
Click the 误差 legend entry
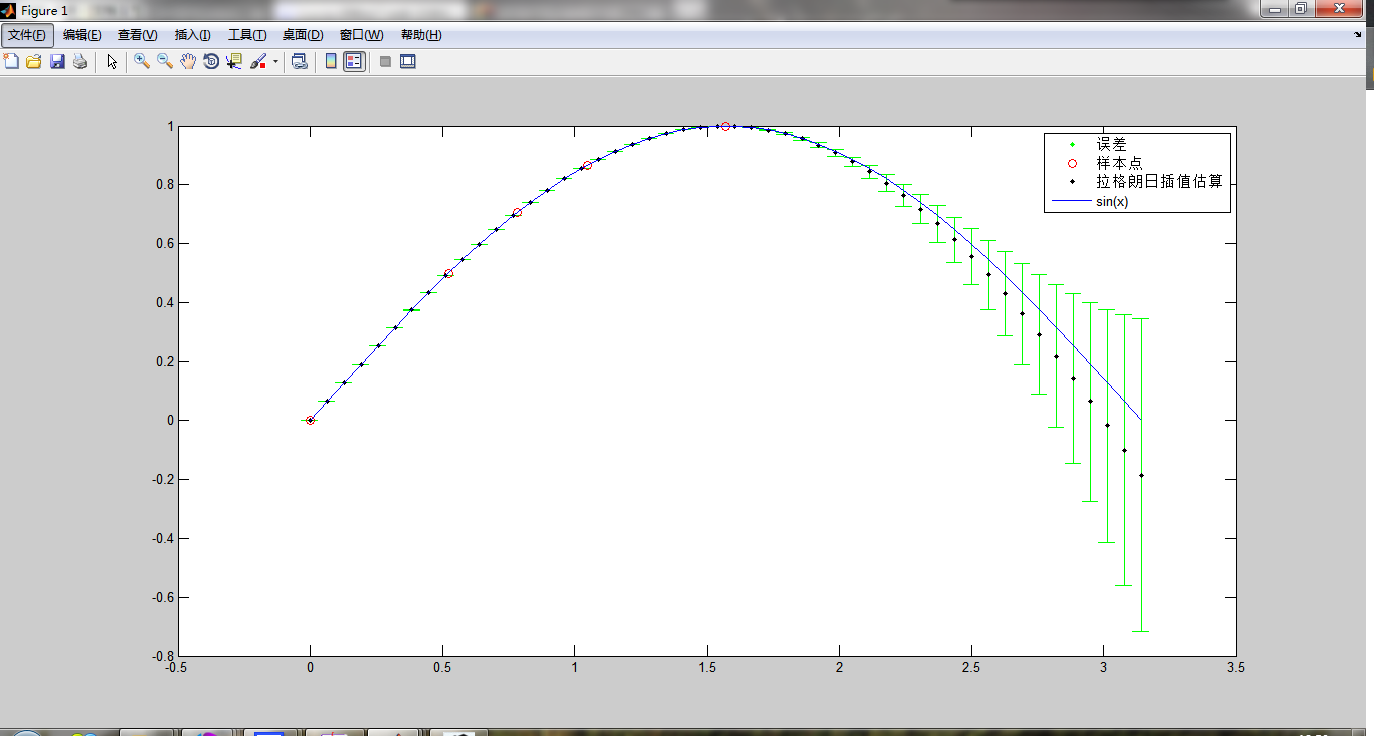pos(1111,144)
